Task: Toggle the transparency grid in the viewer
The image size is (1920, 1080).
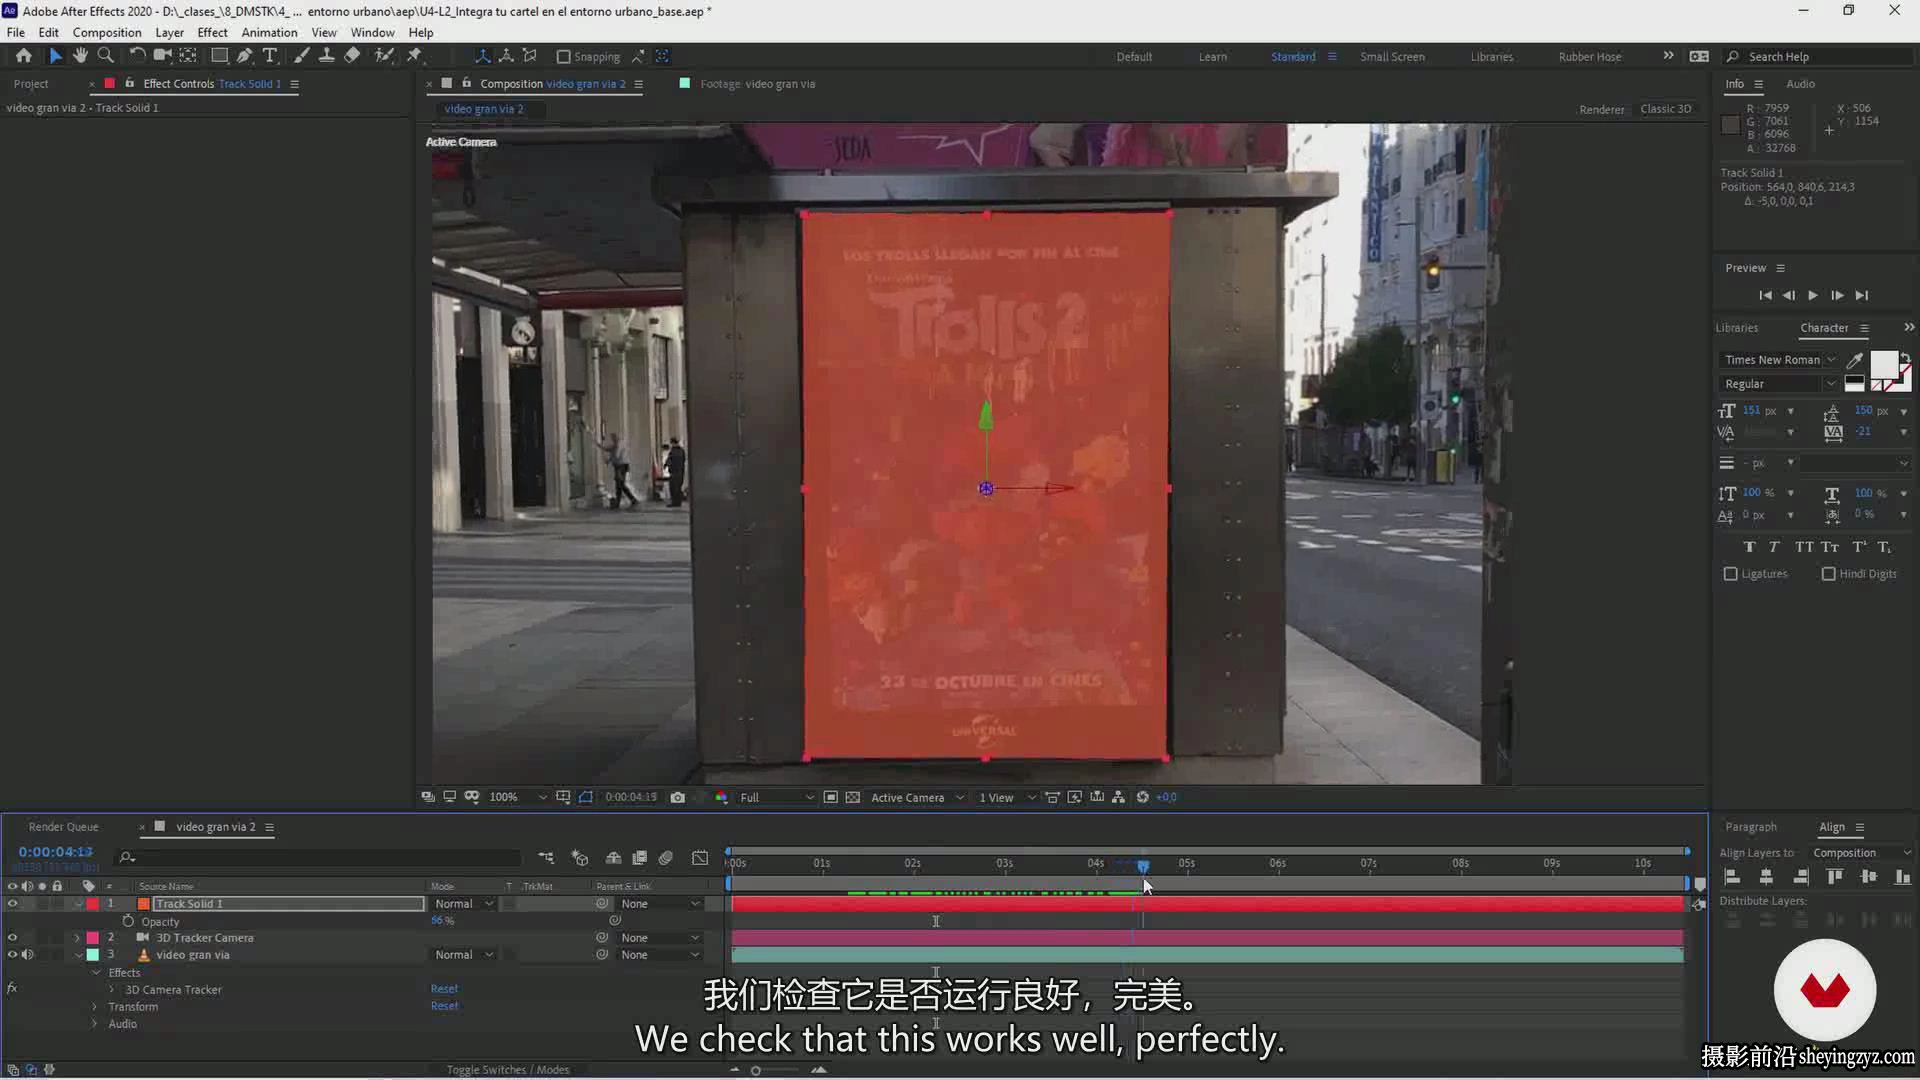Action: click(852, 797)
